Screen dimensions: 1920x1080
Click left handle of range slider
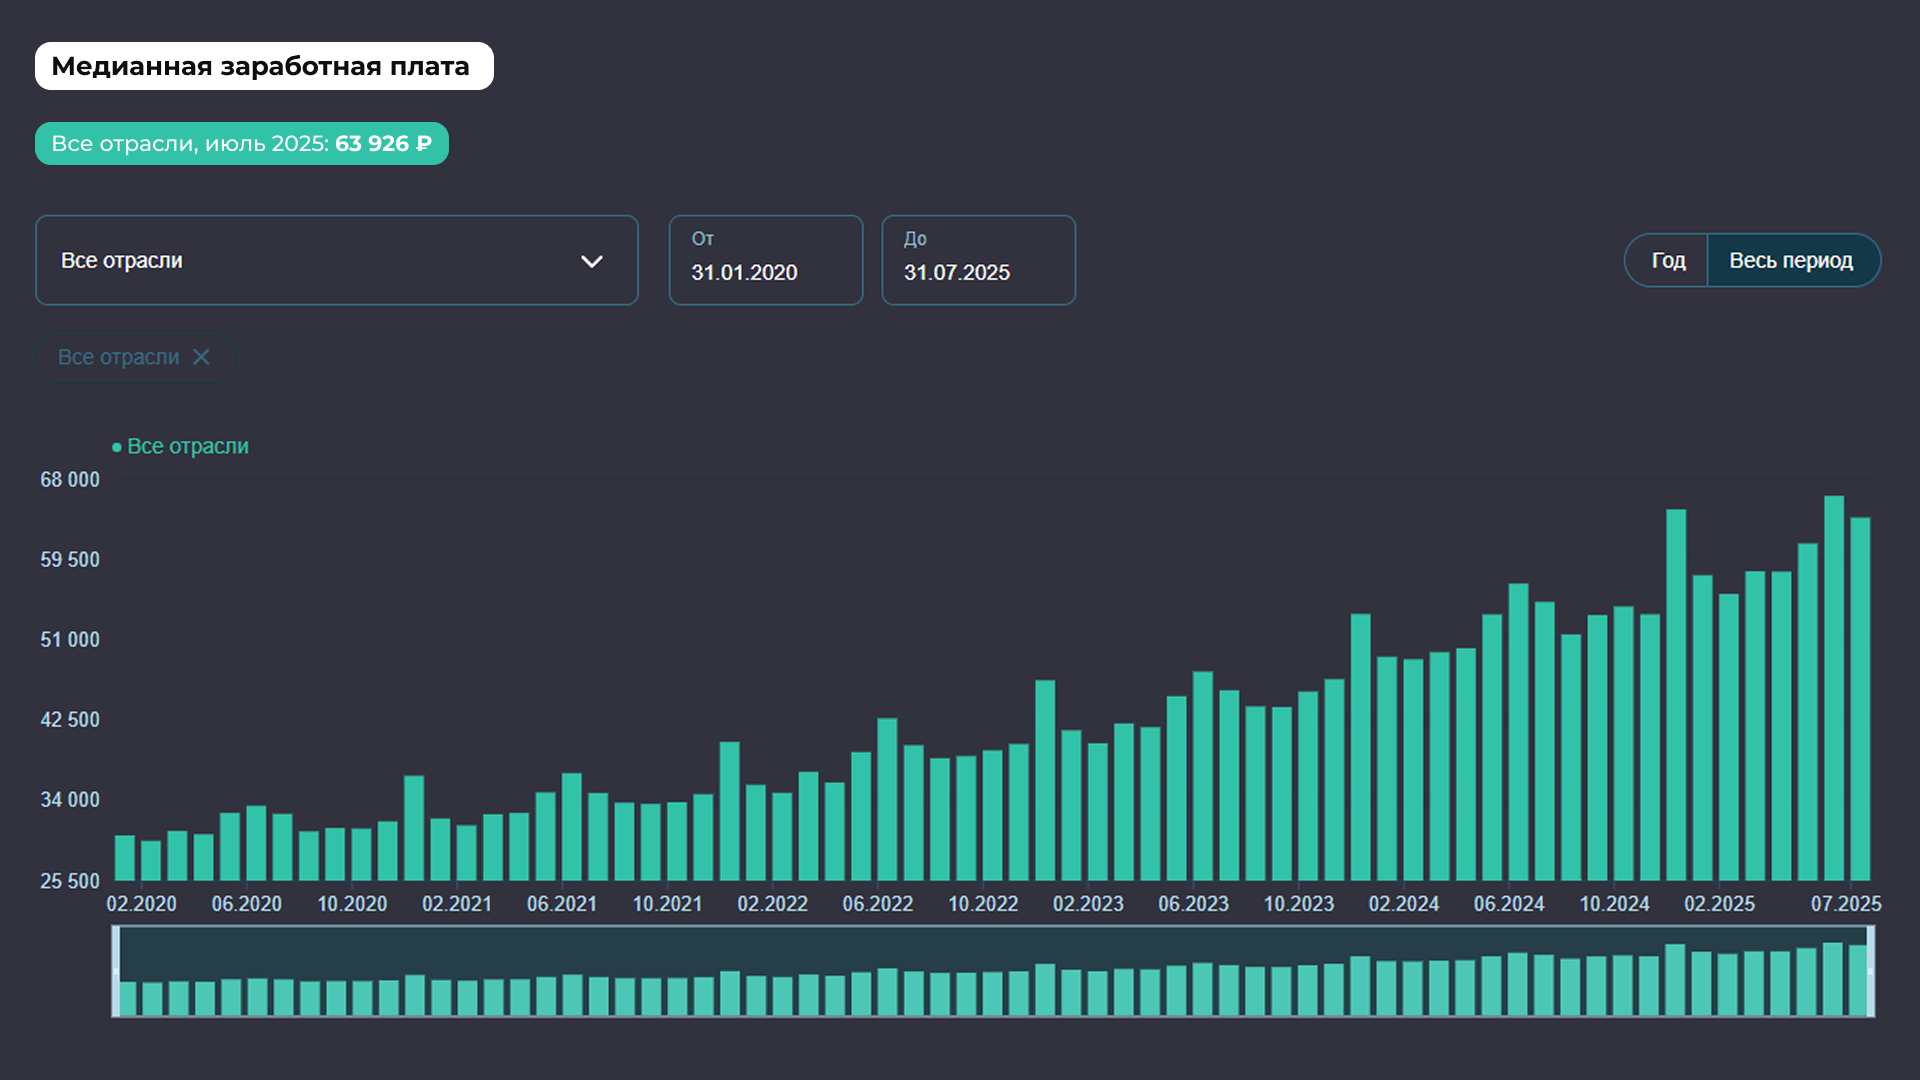tap(116, 971)
